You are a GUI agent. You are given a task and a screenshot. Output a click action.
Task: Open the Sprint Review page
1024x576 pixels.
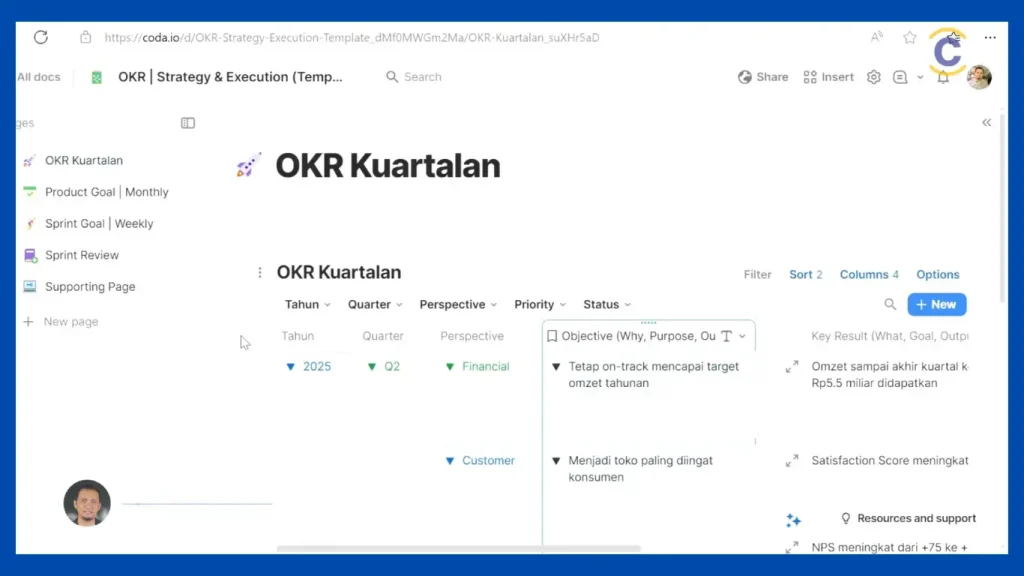[x=81, y=255]
